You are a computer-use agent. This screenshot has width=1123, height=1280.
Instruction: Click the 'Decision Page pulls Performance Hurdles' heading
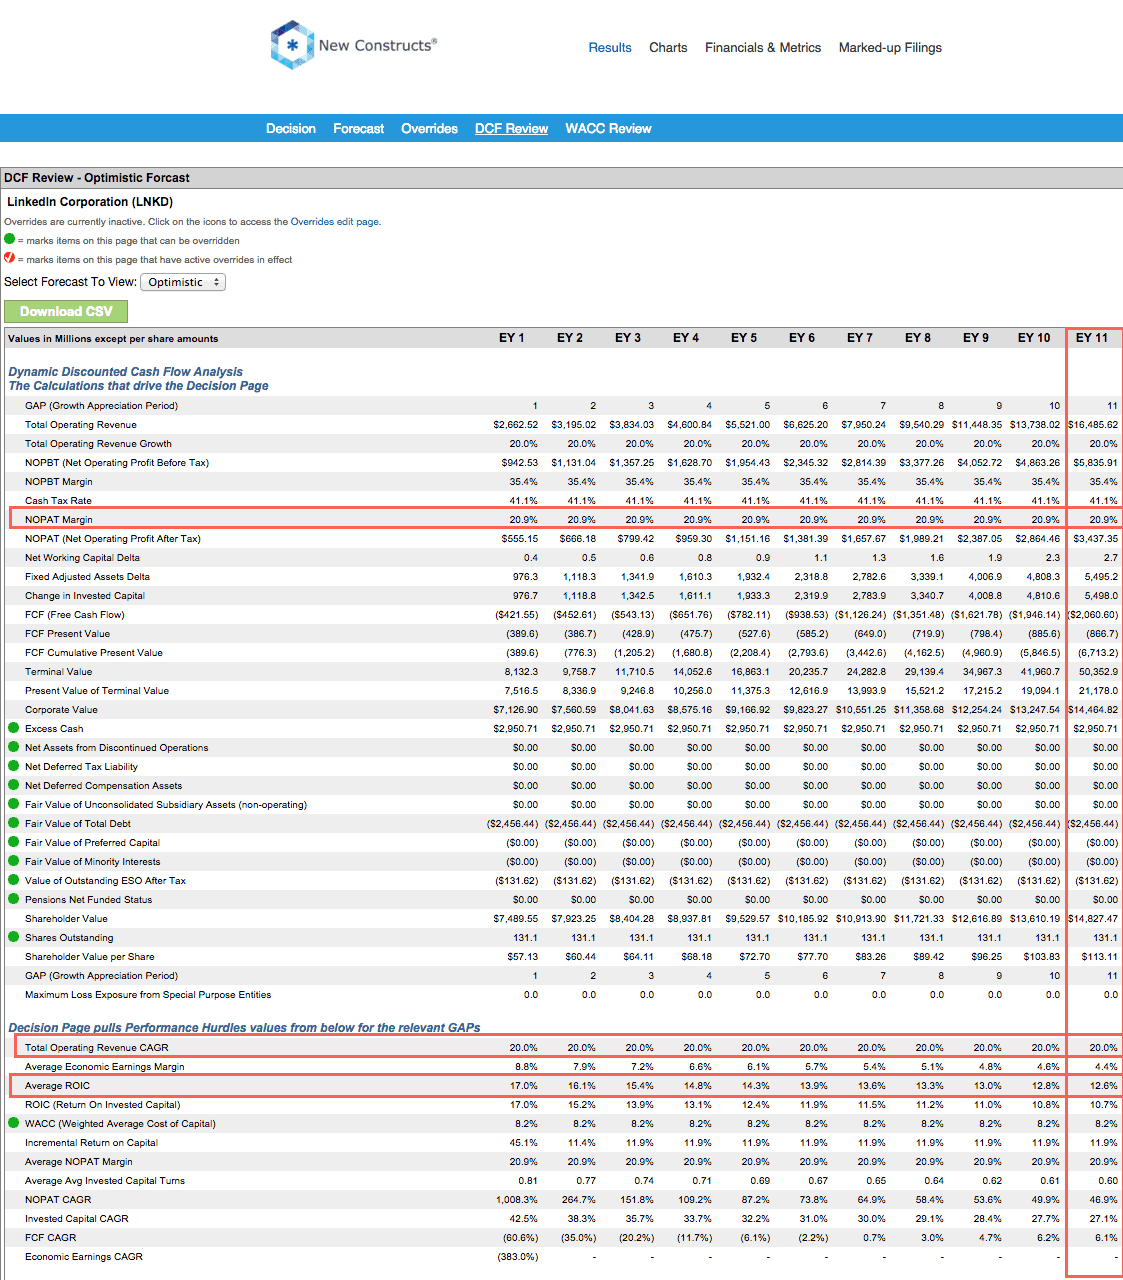point(245,1028)
